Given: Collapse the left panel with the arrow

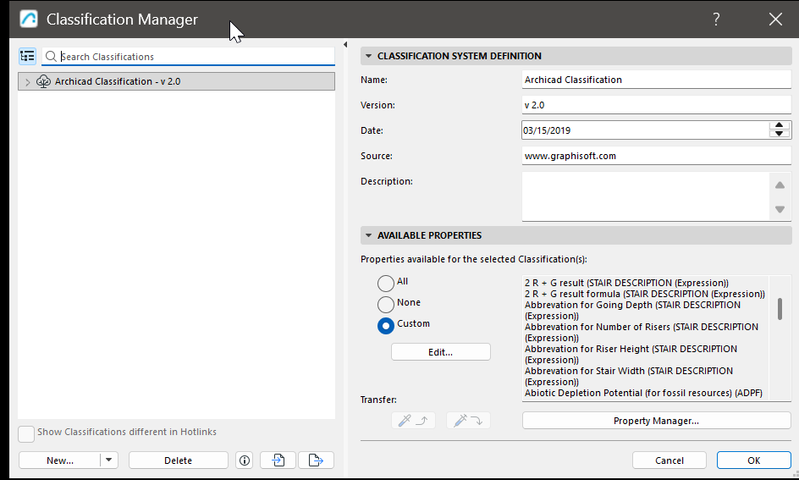Looking at the screenshot, I should [345, 45].
